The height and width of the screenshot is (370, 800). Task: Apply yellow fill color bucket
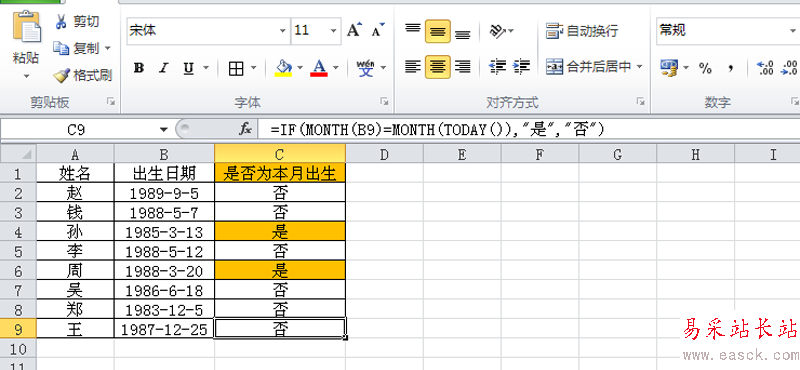click(283, 68)
